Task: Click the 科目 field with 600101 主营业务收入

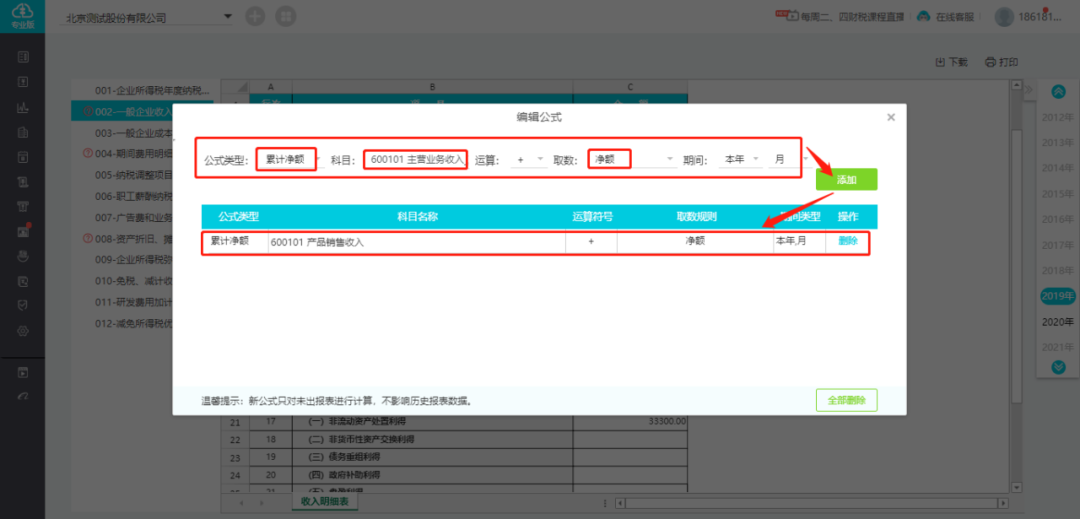Action: click(416, 160)
